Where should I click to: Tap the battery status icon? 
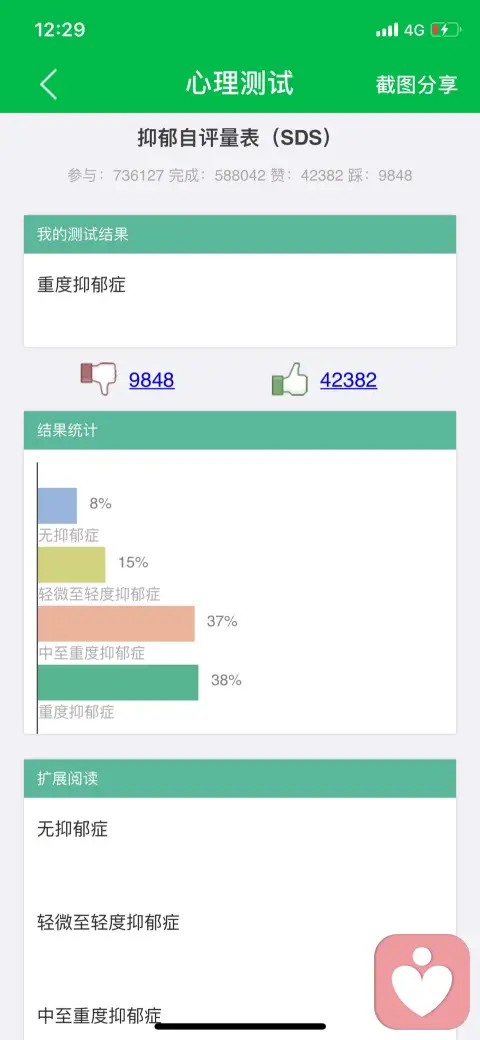click(446, 30)
